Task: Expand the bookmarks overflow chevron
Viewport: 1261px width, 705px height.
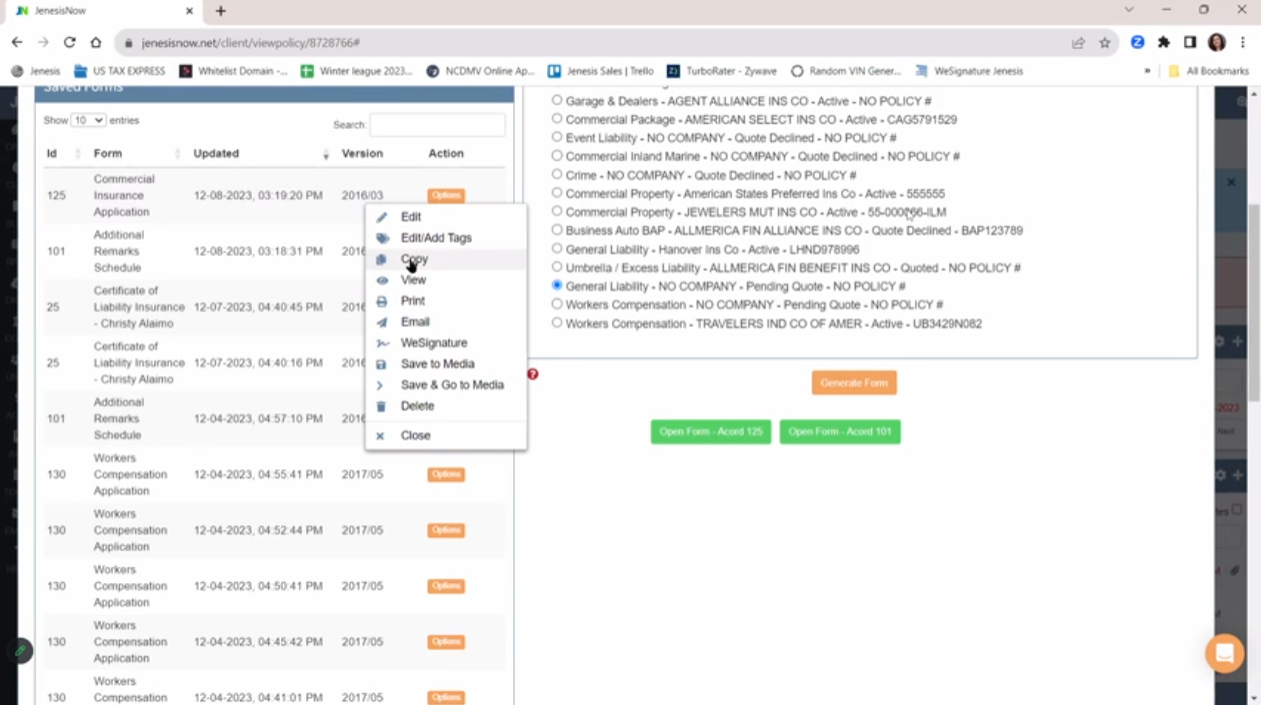Action: pos(1147,71)
